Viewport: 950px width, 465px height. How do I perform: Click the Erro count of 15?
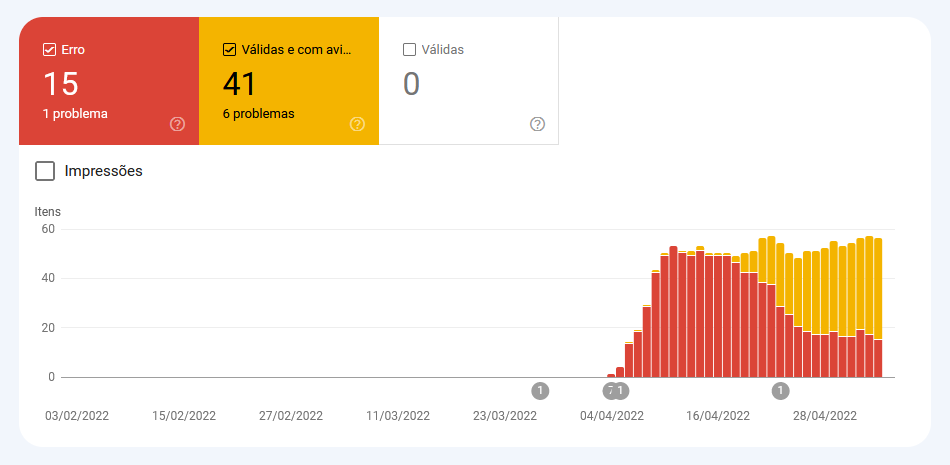click(x=61, y=84)
